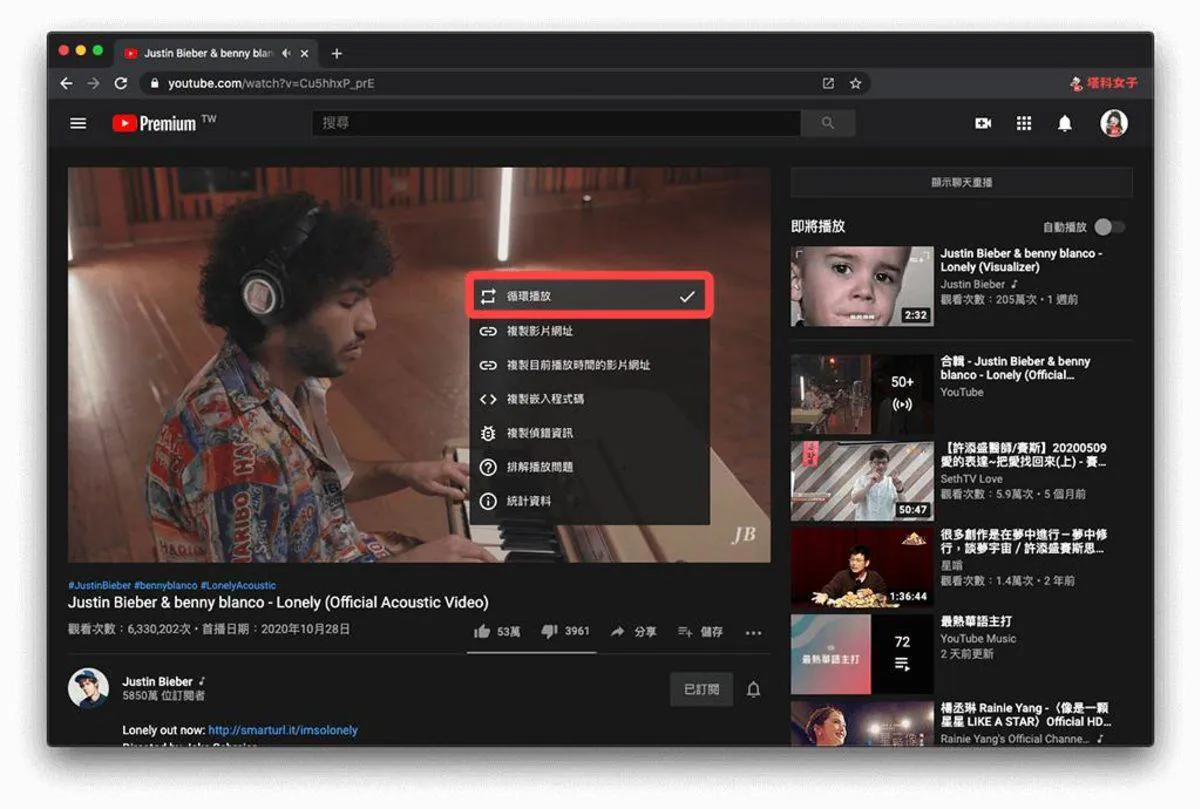Image resolution: width=1200 pixels, height=809 pixels.
Task: Click the 很多創作是在夢中進行 video title
Action: point(1024,542)
